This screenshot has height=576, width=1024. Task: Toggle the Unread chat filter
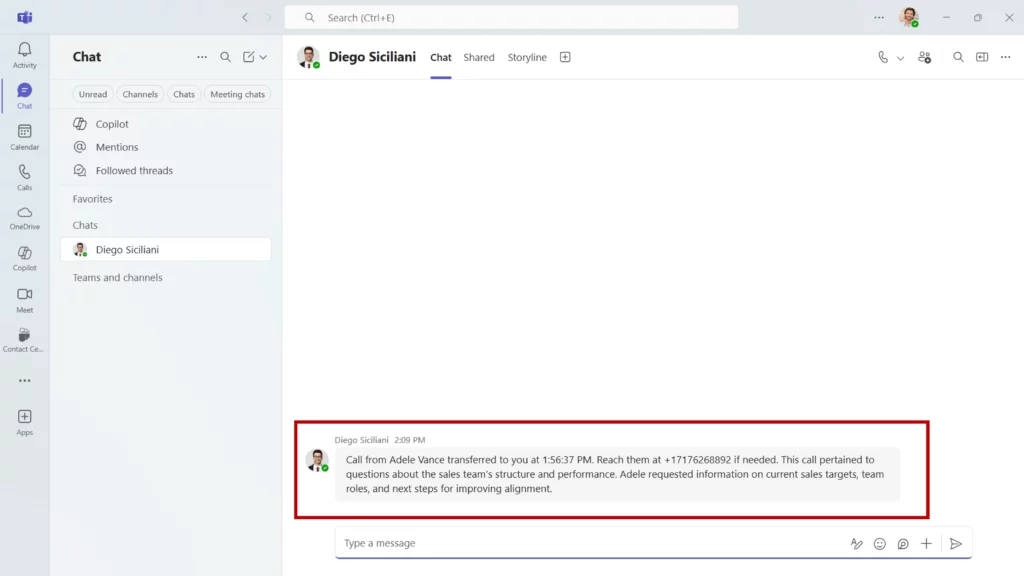coord(93,94)
